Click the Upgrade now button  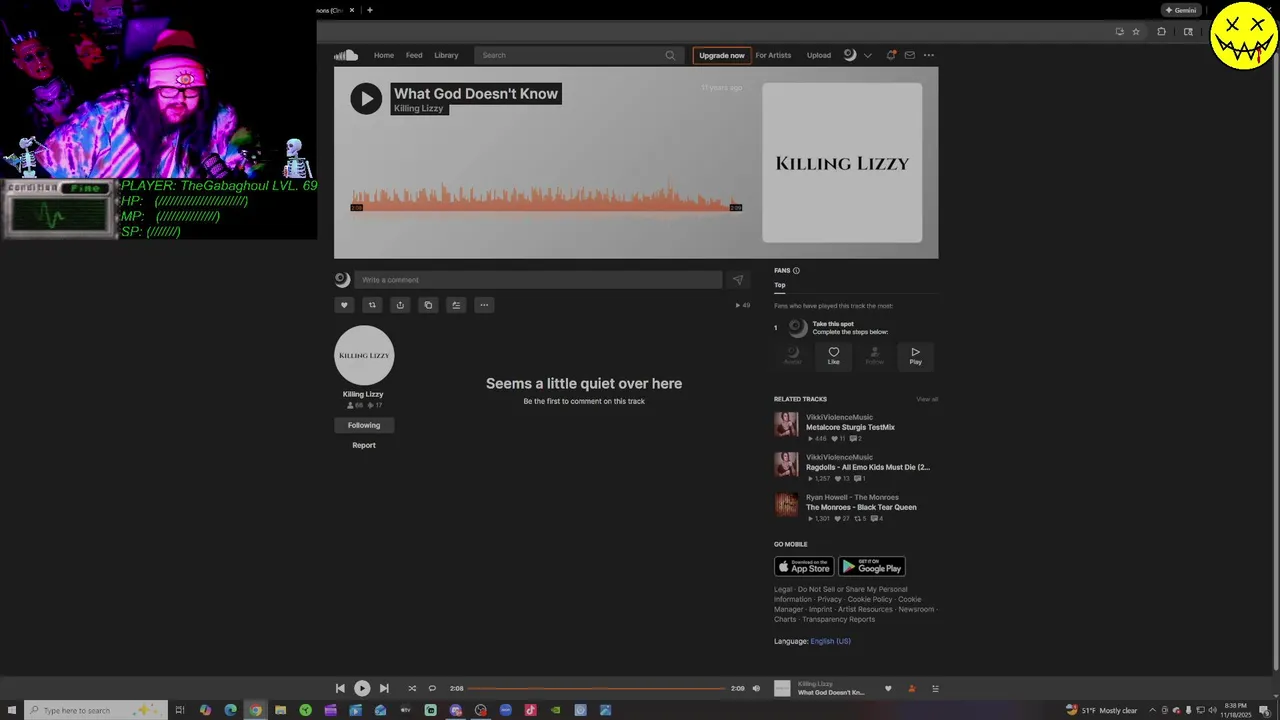point(722,55)
